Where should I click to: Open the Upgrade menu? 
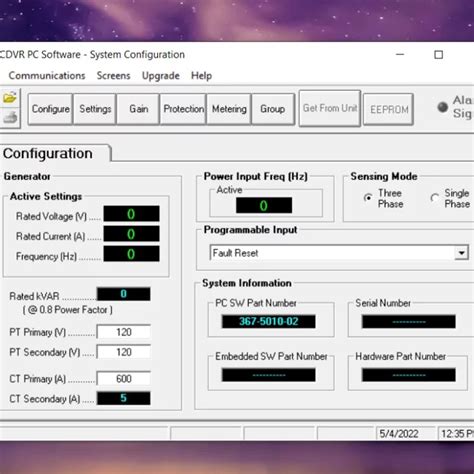[x=161, y=76]
